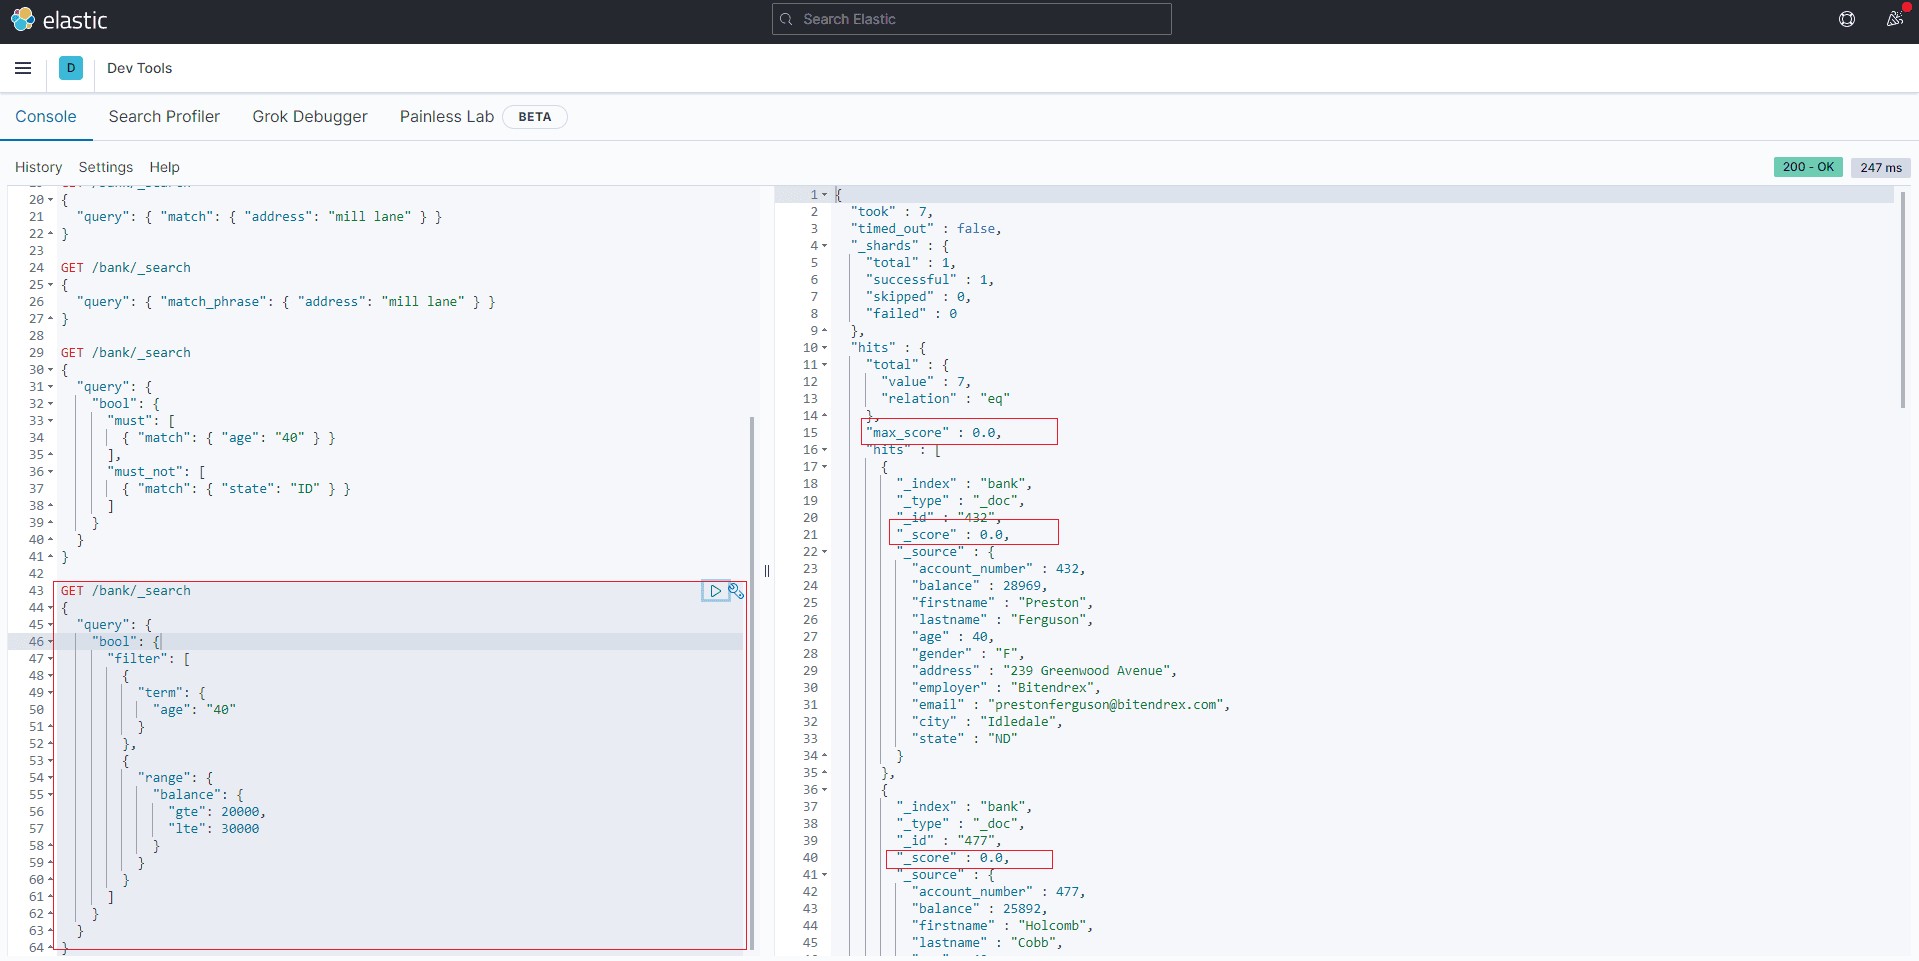The height and width of the screenshot is (961, 1919).
Task: Click the D space avatar icon
Action: (71, 68)
